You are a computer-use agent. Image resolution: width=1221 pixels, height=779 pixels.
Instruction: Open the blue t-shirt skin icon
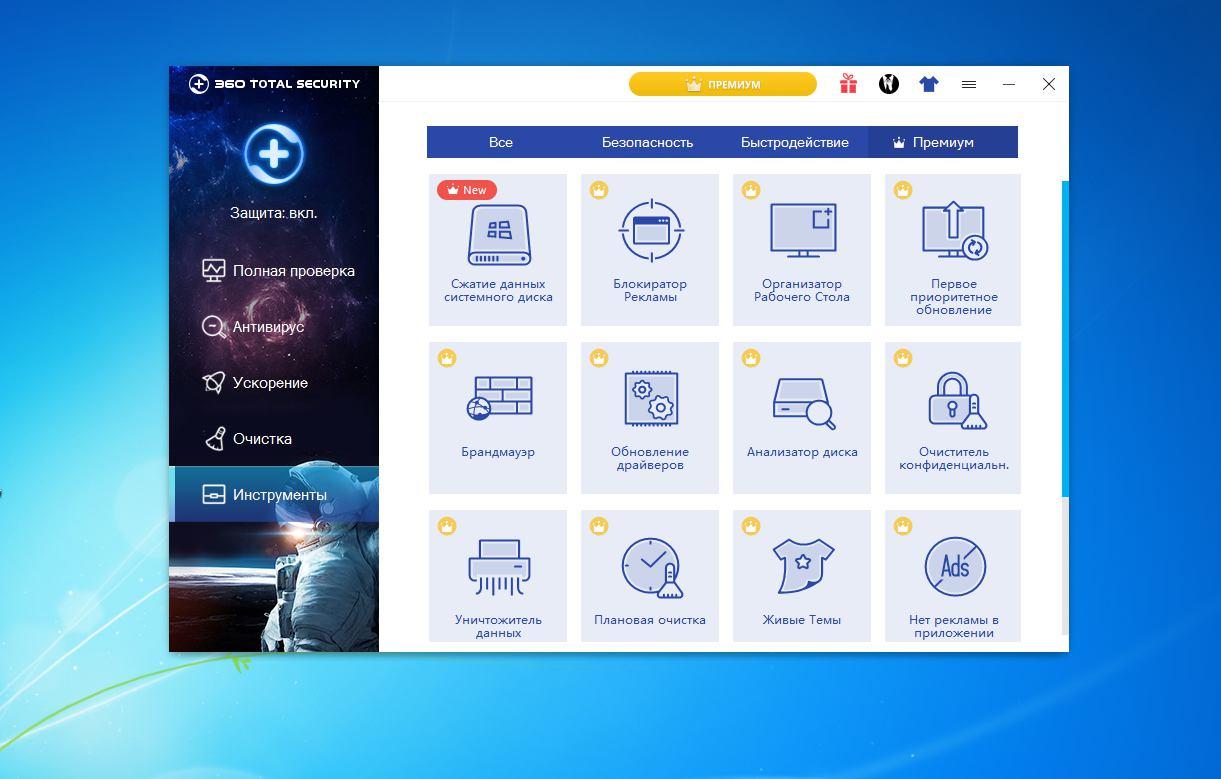(x=929, y=84)
